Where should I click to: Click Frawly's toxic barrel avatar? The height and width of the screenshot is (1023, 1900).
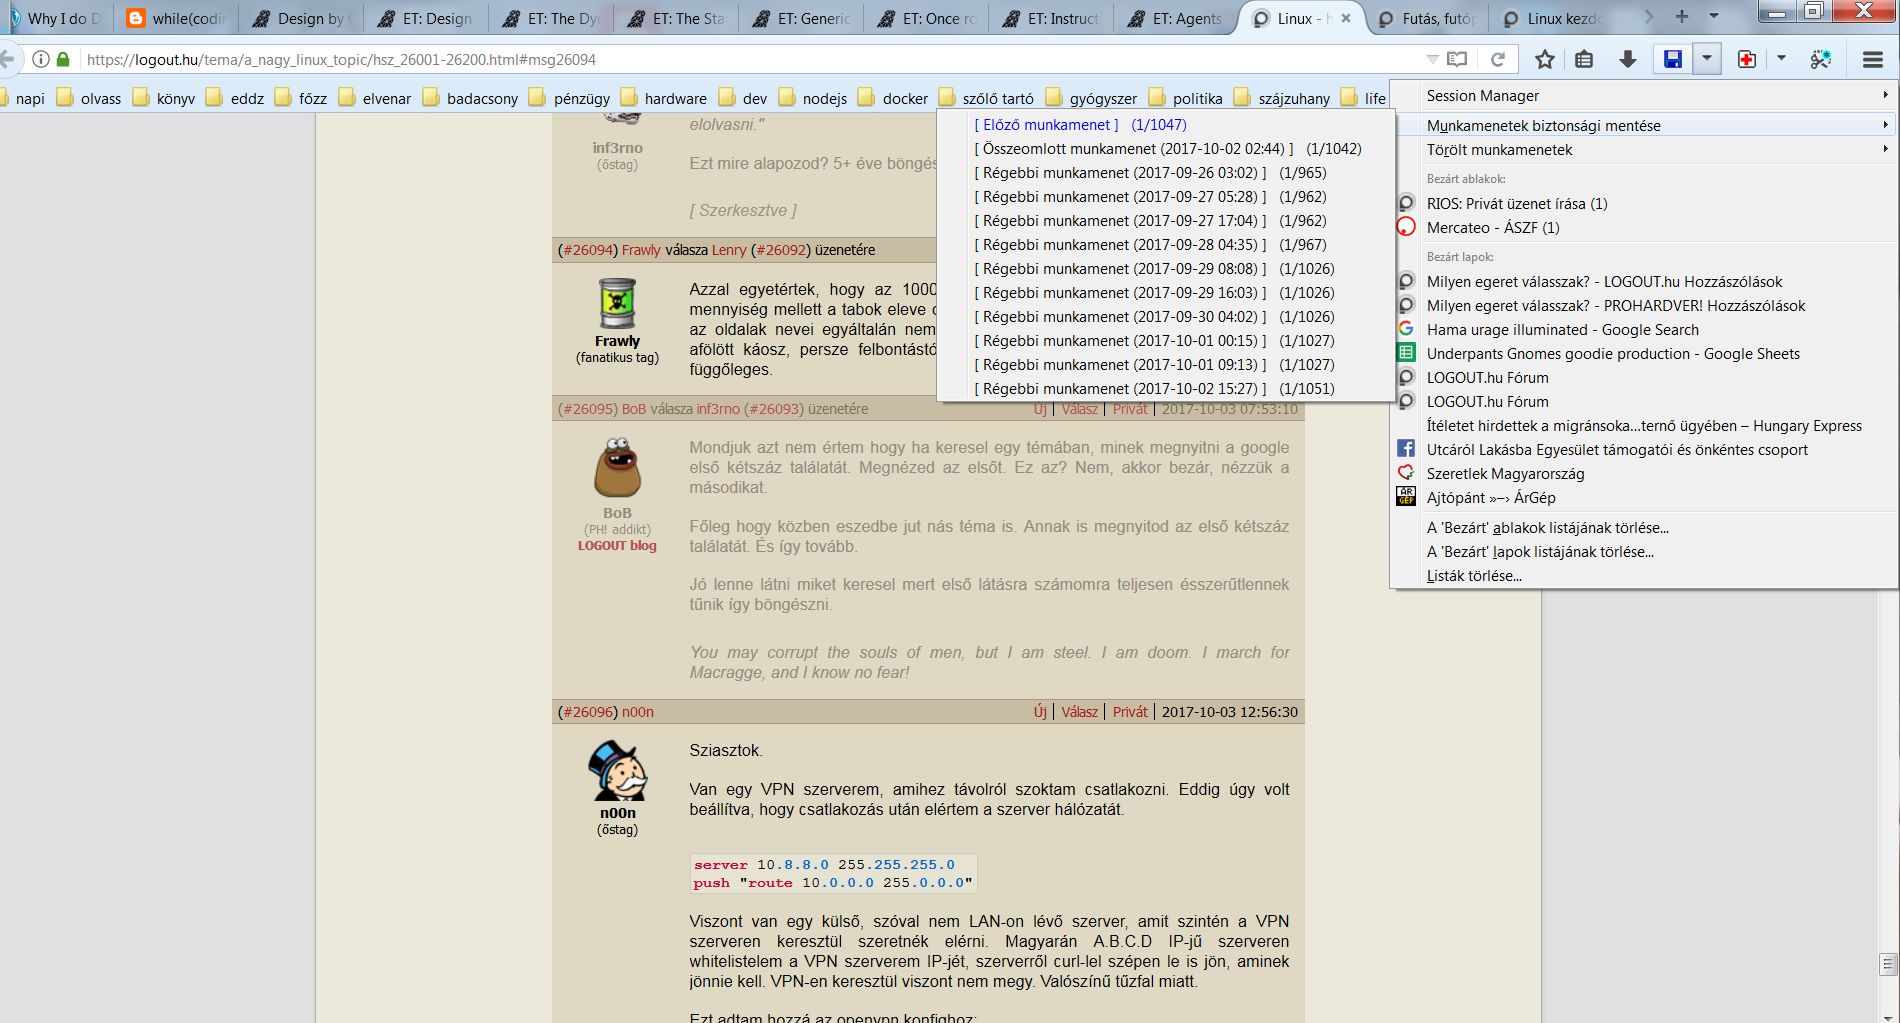pyautogui.click(x=617, y=304)
